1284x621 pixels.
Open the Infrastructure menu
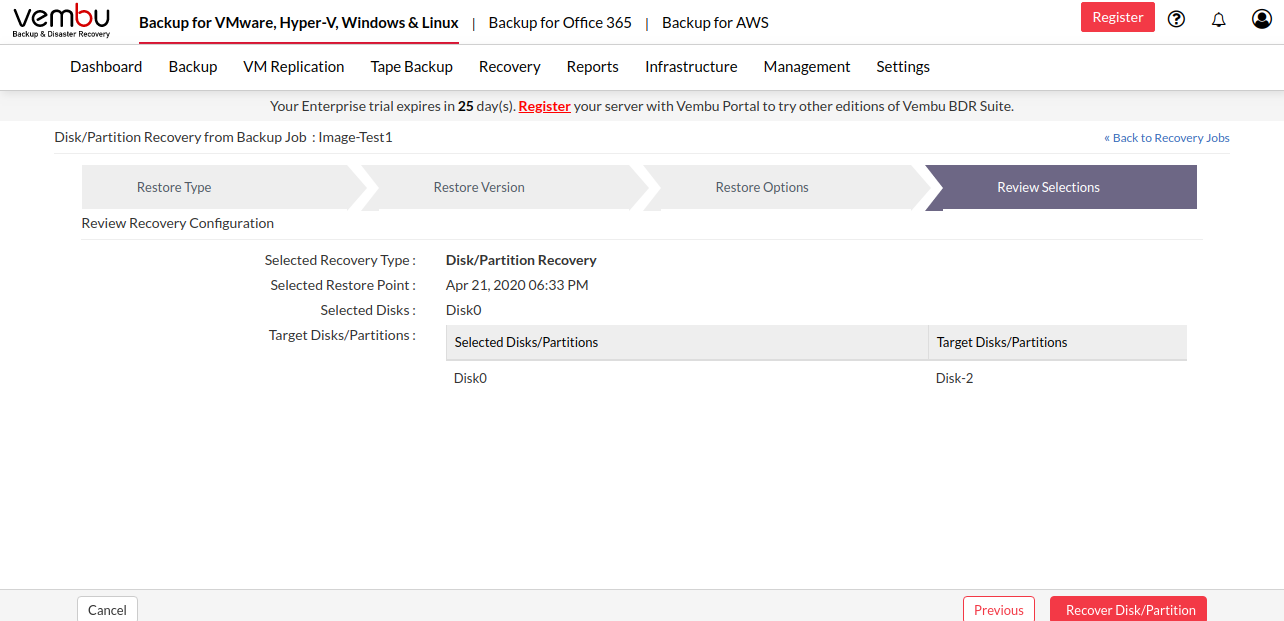pos(691,67)
